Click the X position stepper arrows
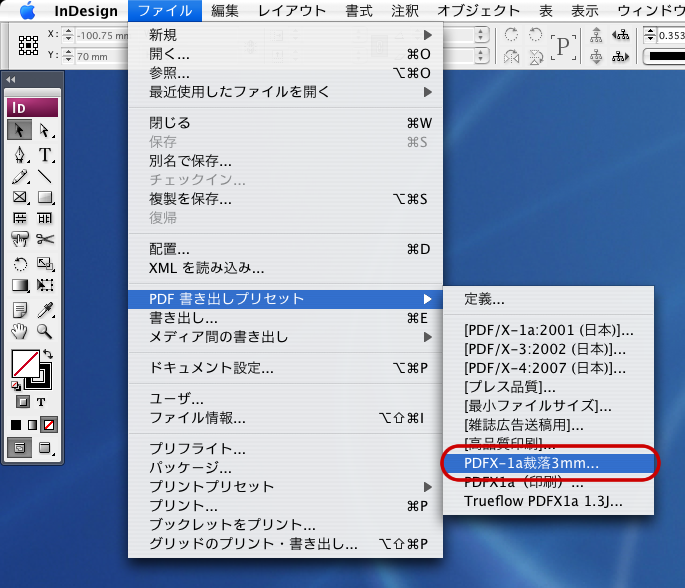 (68, 35)
